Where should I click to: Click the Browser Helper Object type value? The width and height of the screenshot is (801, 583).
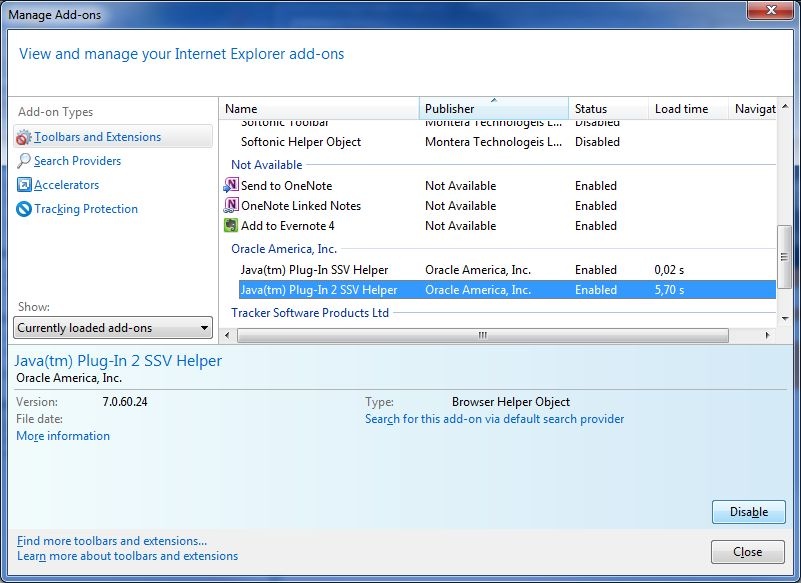tap(511, 402)
